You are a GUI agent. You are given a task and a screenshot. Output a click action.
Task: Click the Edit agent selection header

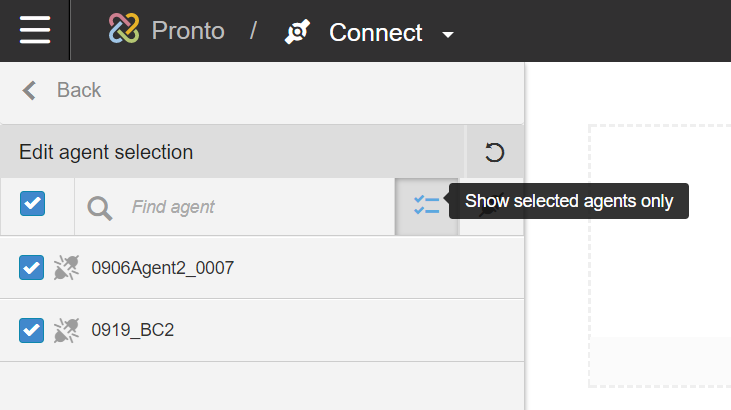[x=106, y=152]
